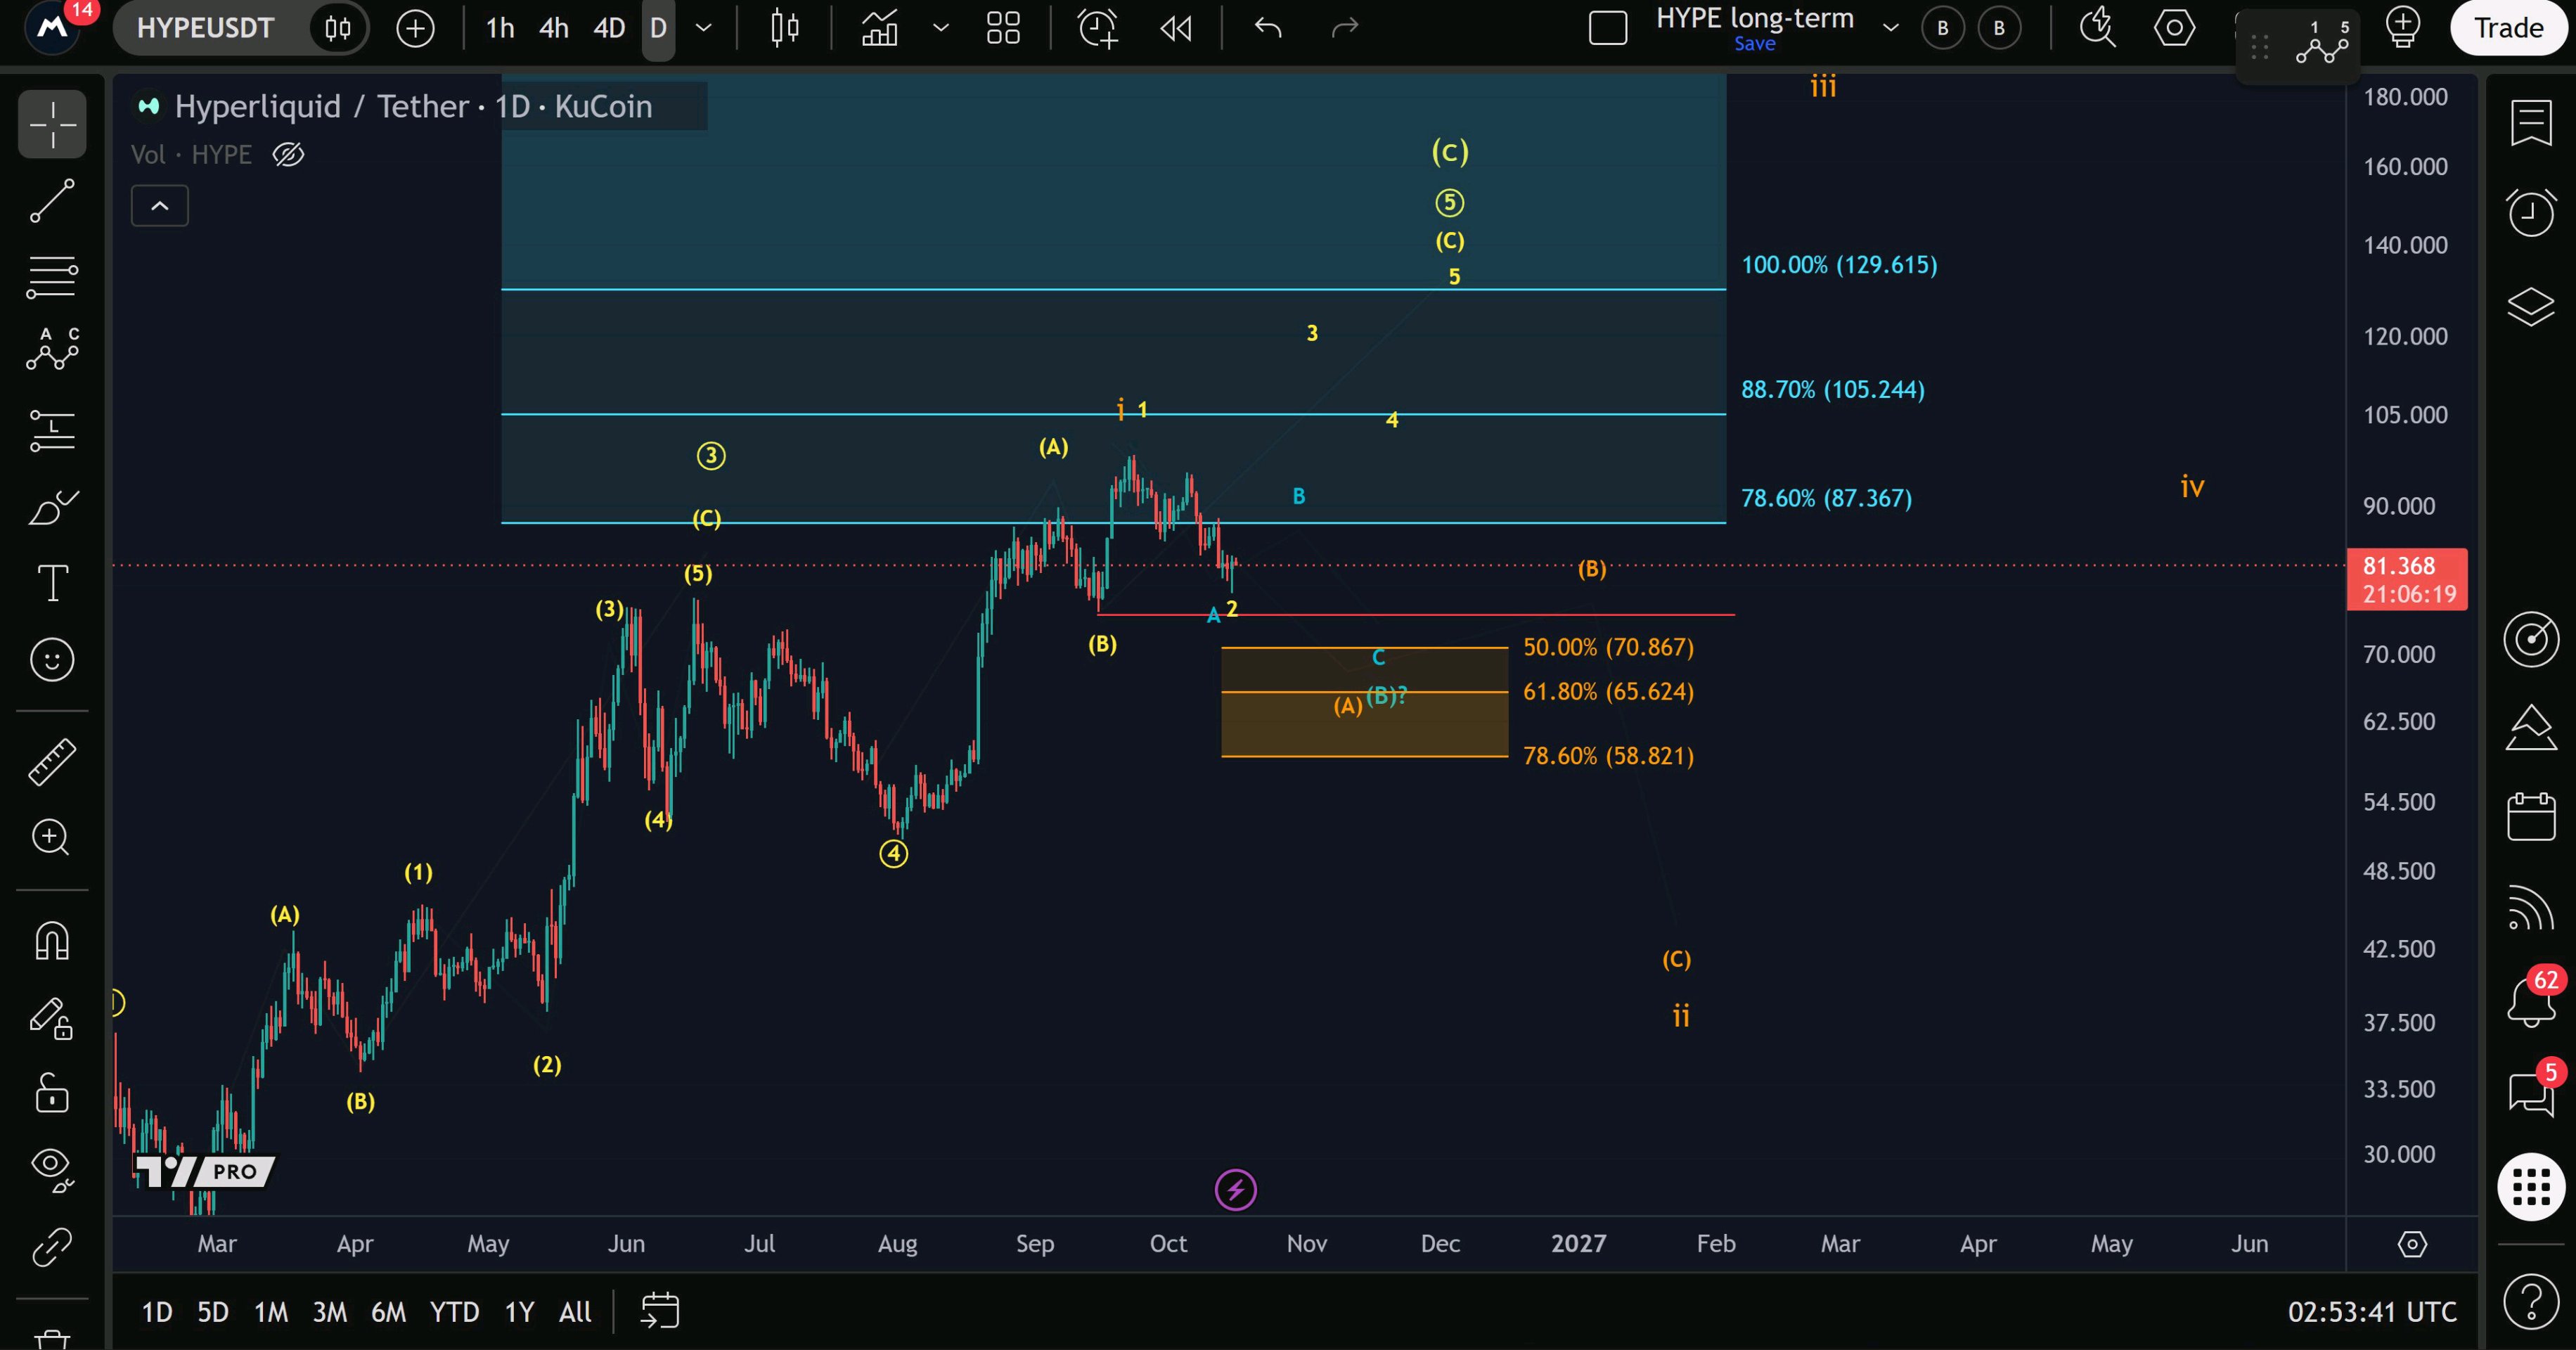Open the alerts clock panel
The height and width of the screenshot is (1350, 2576).
pyautogui.click(x=2531, y=212)
